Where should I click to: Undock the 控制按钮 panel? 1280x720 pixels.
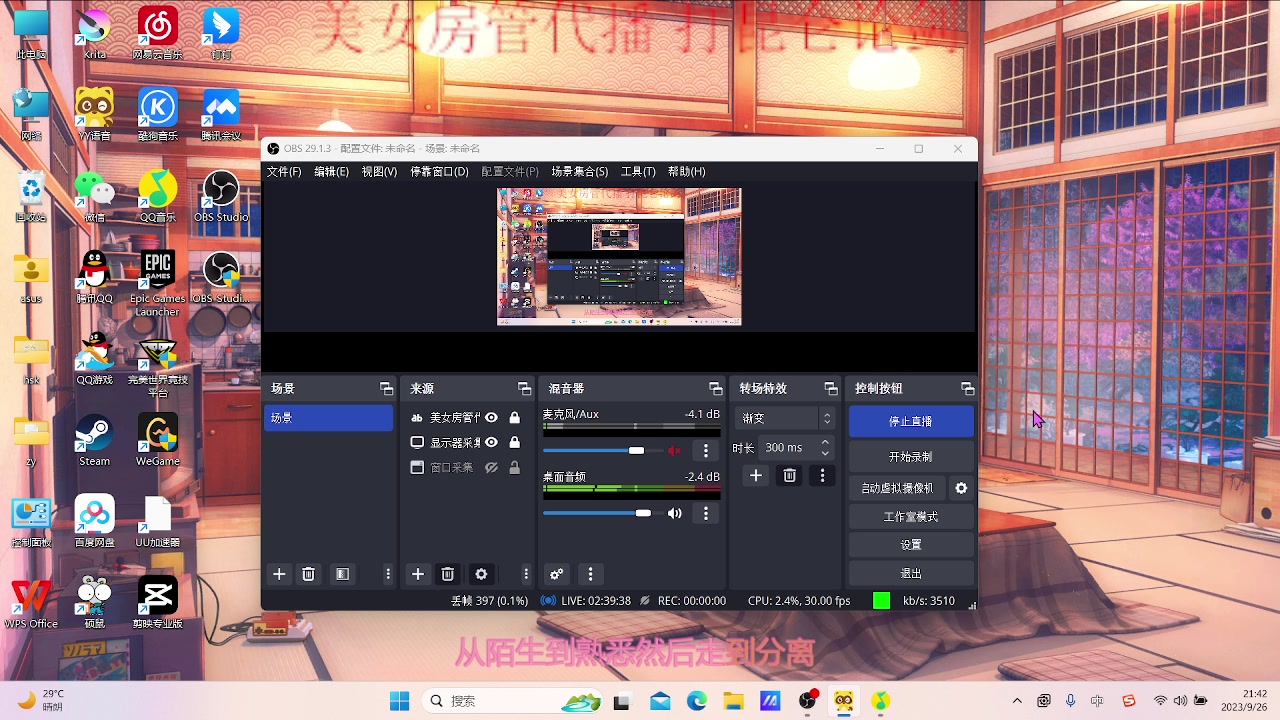(x=967, y=388)
